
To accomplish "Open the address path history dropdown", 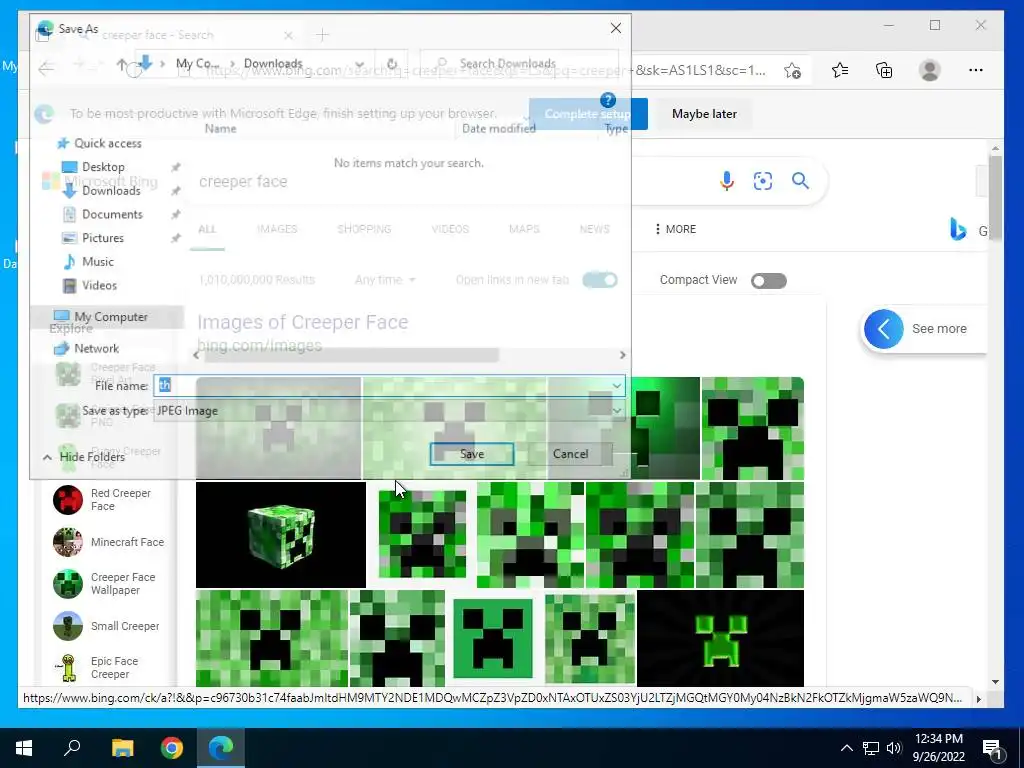I will (x=359, y=64).
